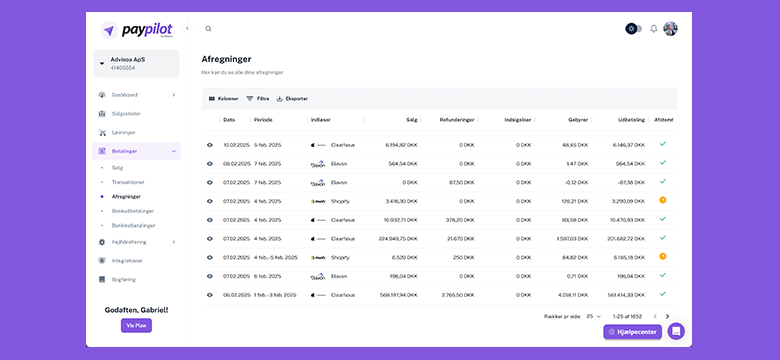Click the Løsninger cart icon

pyautogui.click(x=102, y=133)
